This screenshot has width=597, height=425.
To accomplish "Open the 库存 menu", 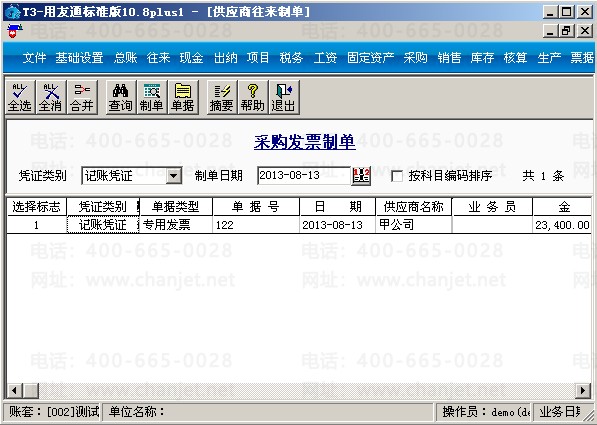I will click(482, 58).
